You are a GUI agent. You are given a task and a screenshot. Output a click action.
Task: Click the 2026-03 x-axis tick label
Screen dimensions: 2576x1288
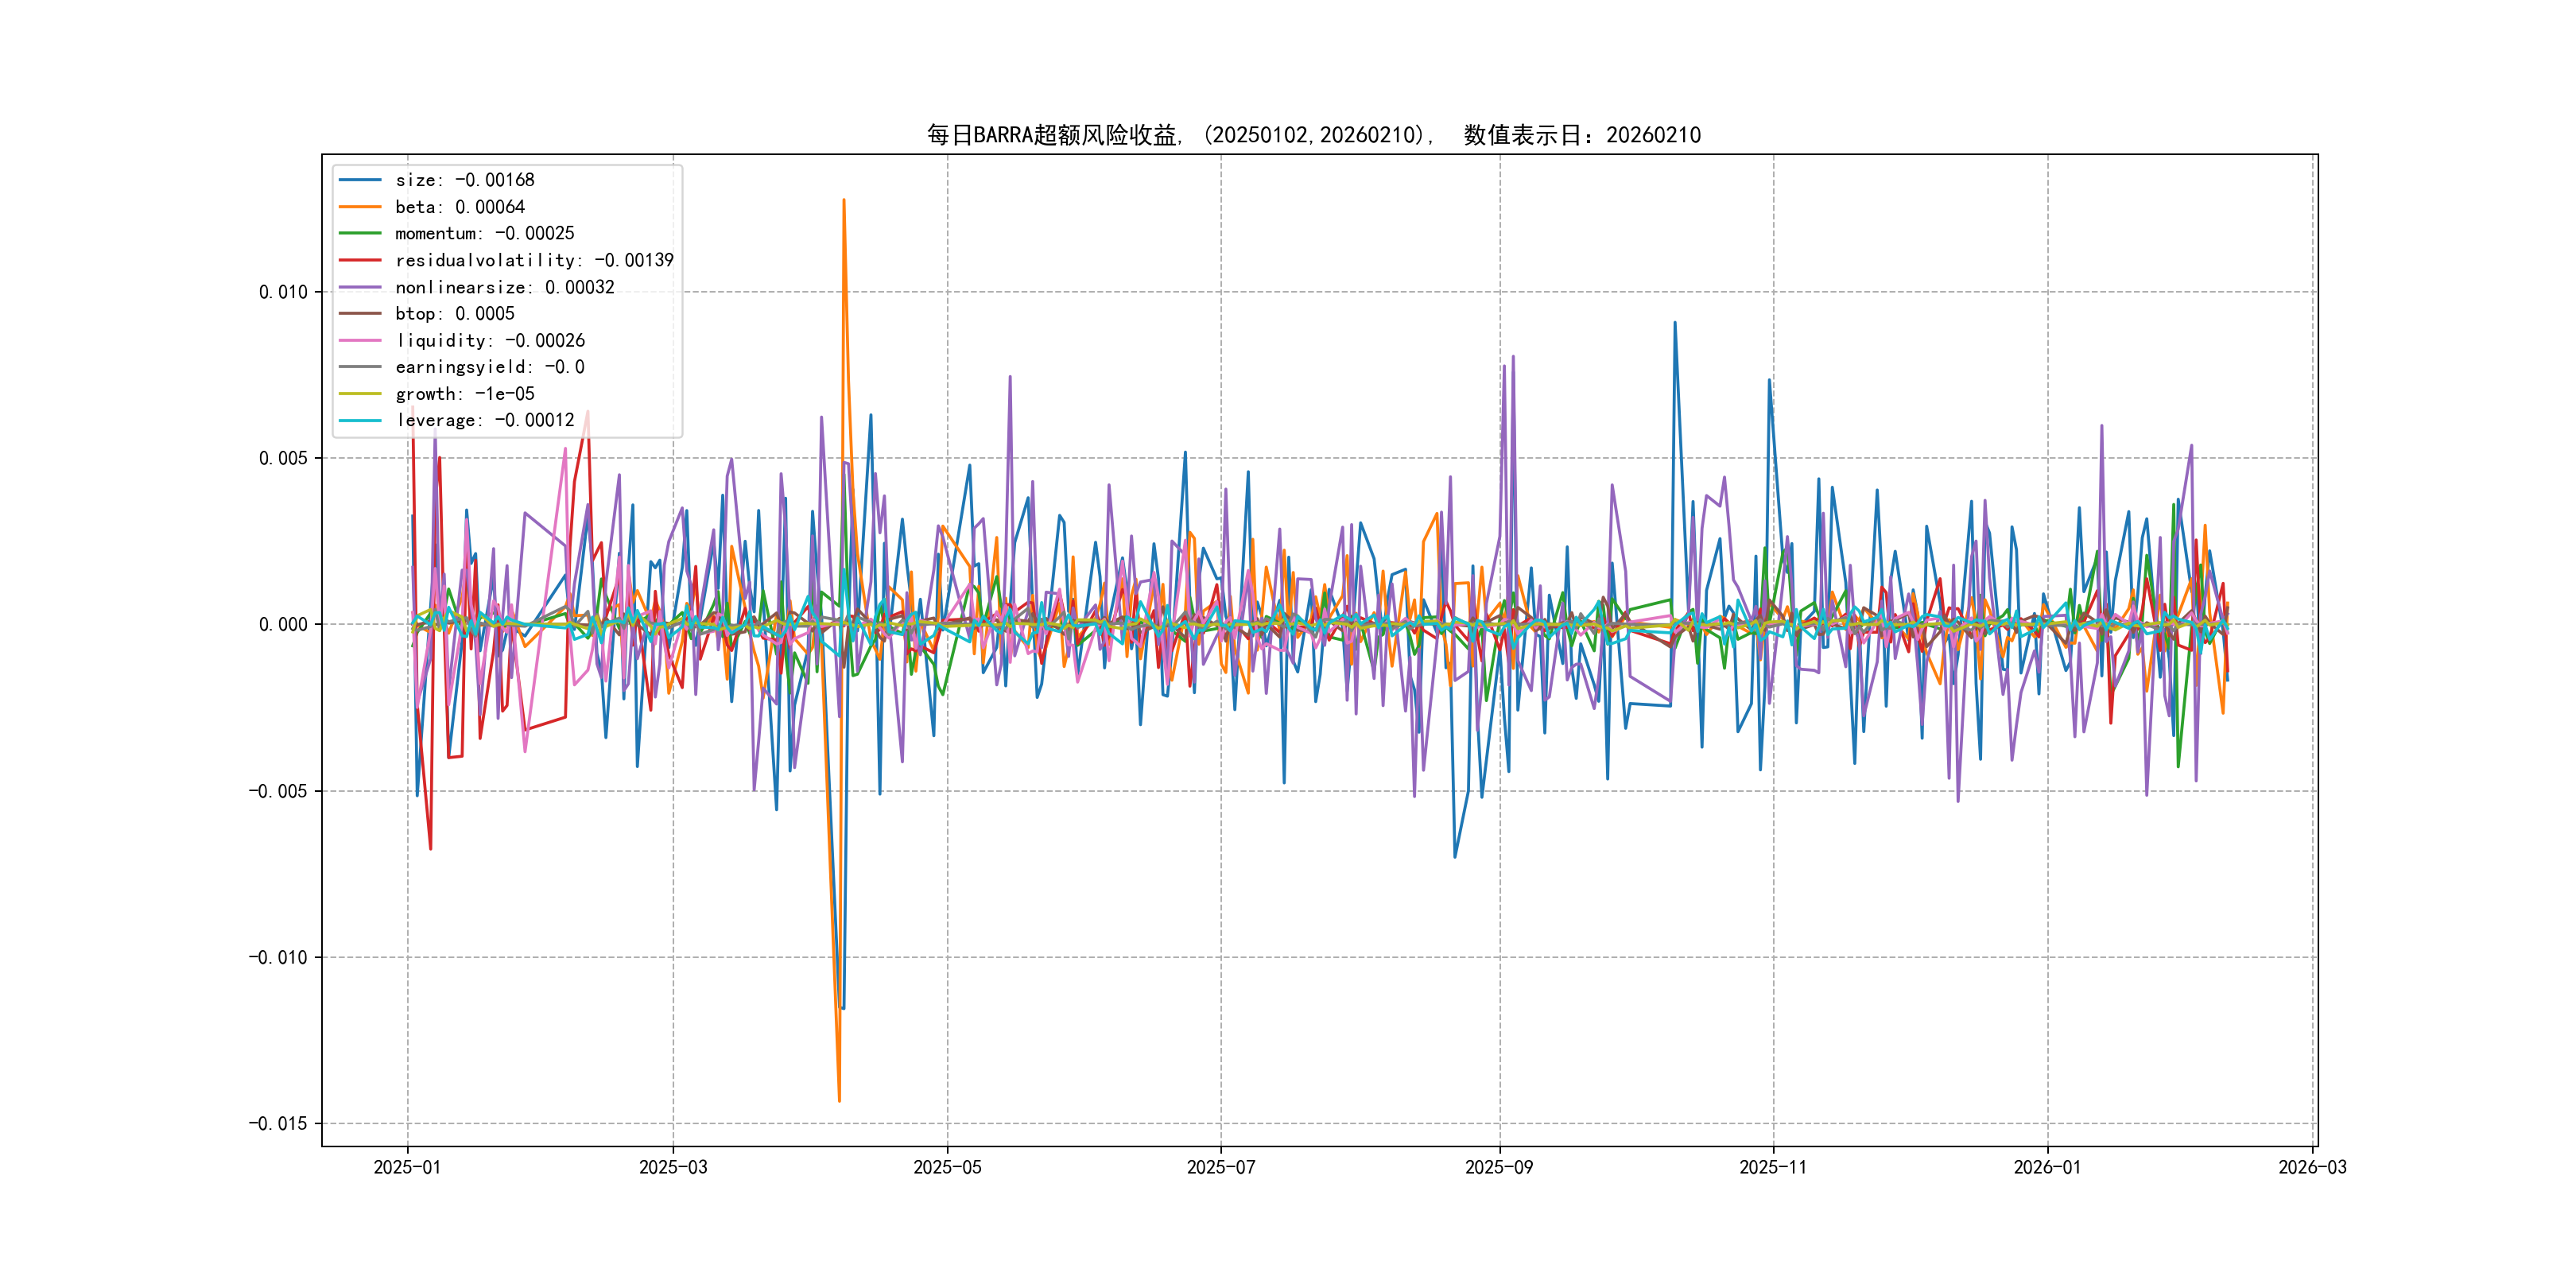(x=2312, y=1167)
